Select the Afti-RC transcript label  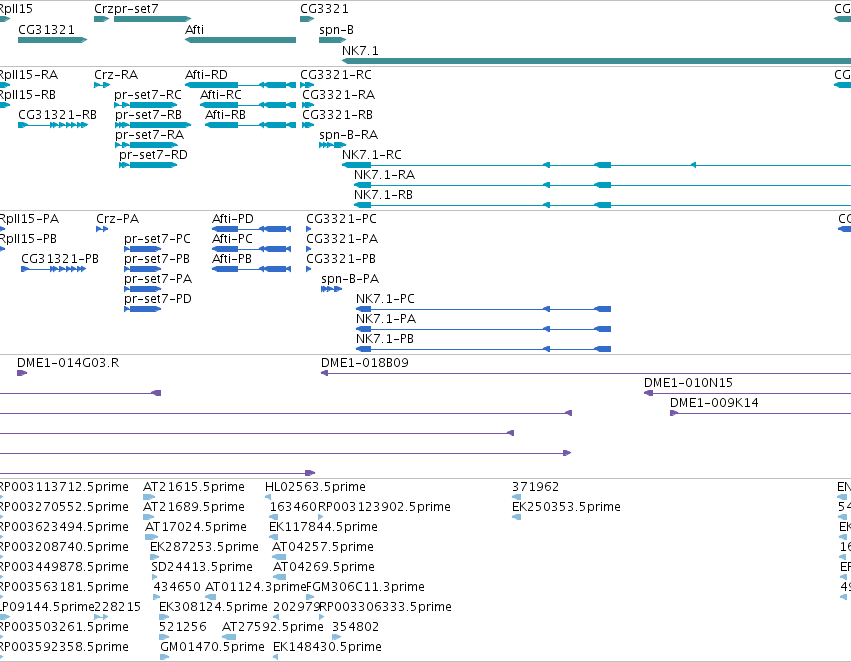click(220, 95)
